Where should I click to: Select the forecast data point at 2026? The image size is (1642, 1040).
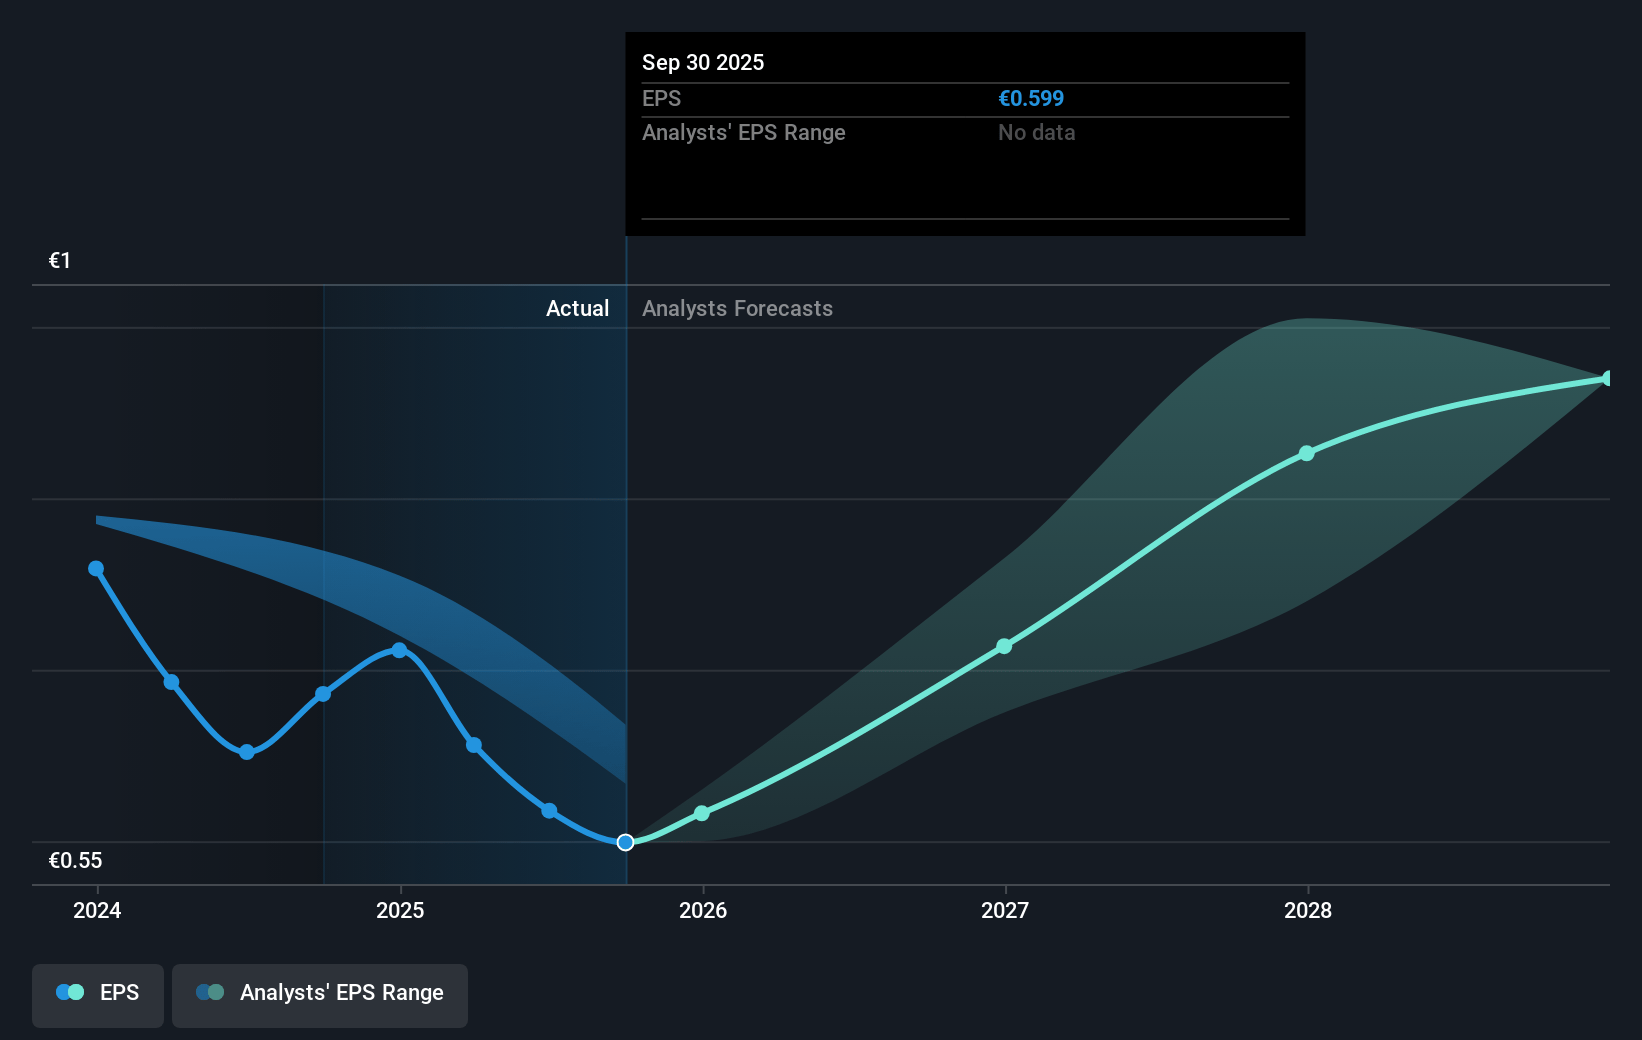[702, 813]
